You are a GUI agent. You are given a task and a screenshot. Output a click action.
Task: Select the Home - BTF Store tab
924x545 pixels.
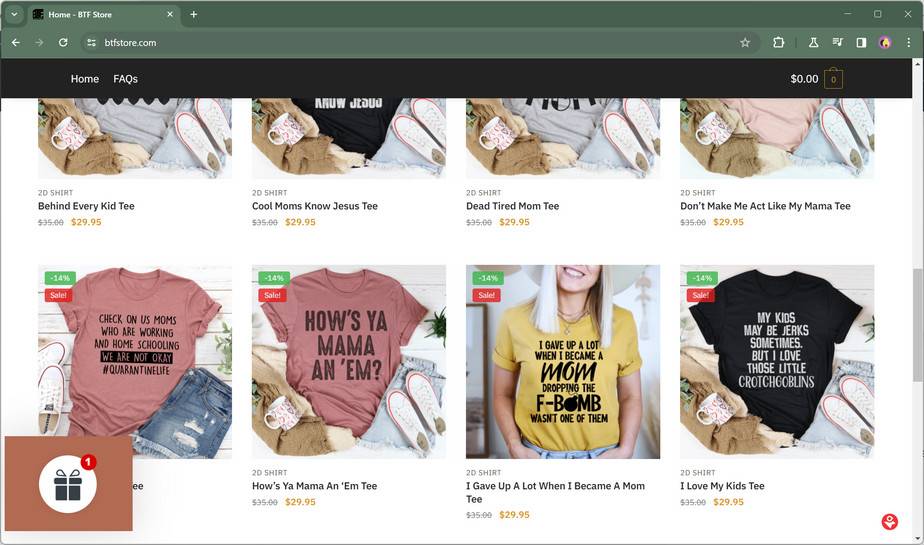click(104, 14)
